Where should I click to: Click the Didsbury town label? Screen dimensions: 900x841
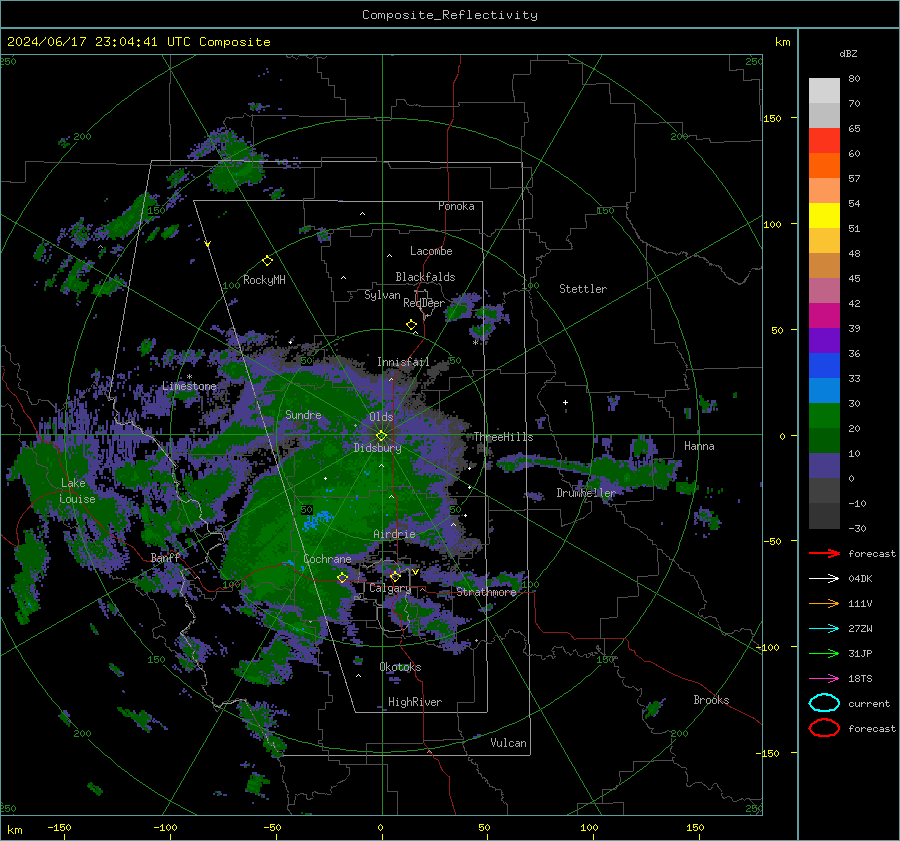pyautogui.click(x=377, y=448)
